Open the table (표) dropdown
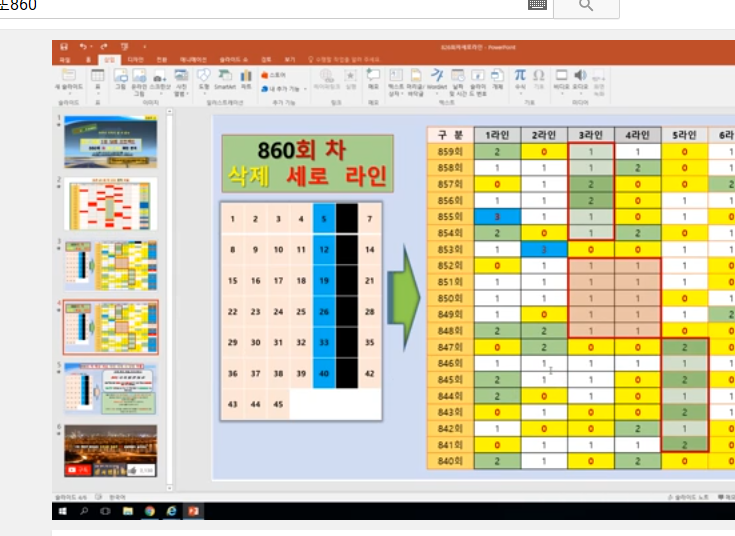Viewport: 735px width, 536px height. [98, 87]
